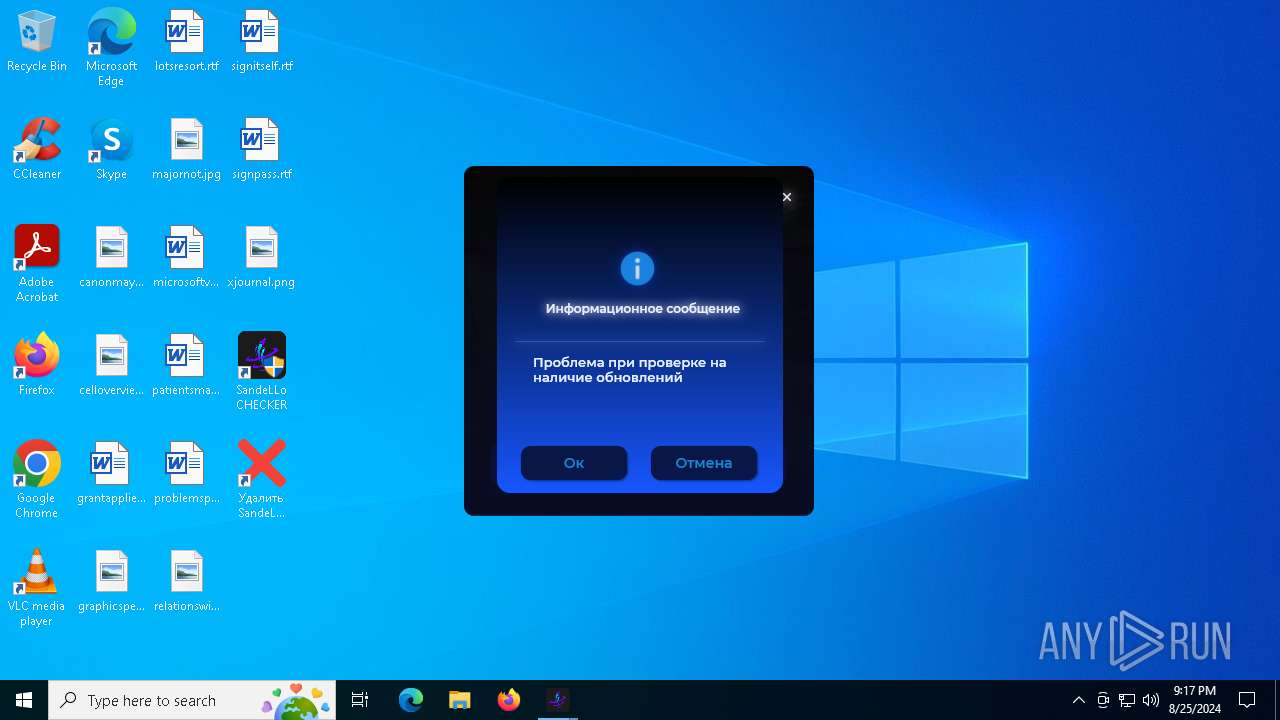Open File Explorer from taskbar
This screenshot has height=720, width=1280.
coord(460,700)
